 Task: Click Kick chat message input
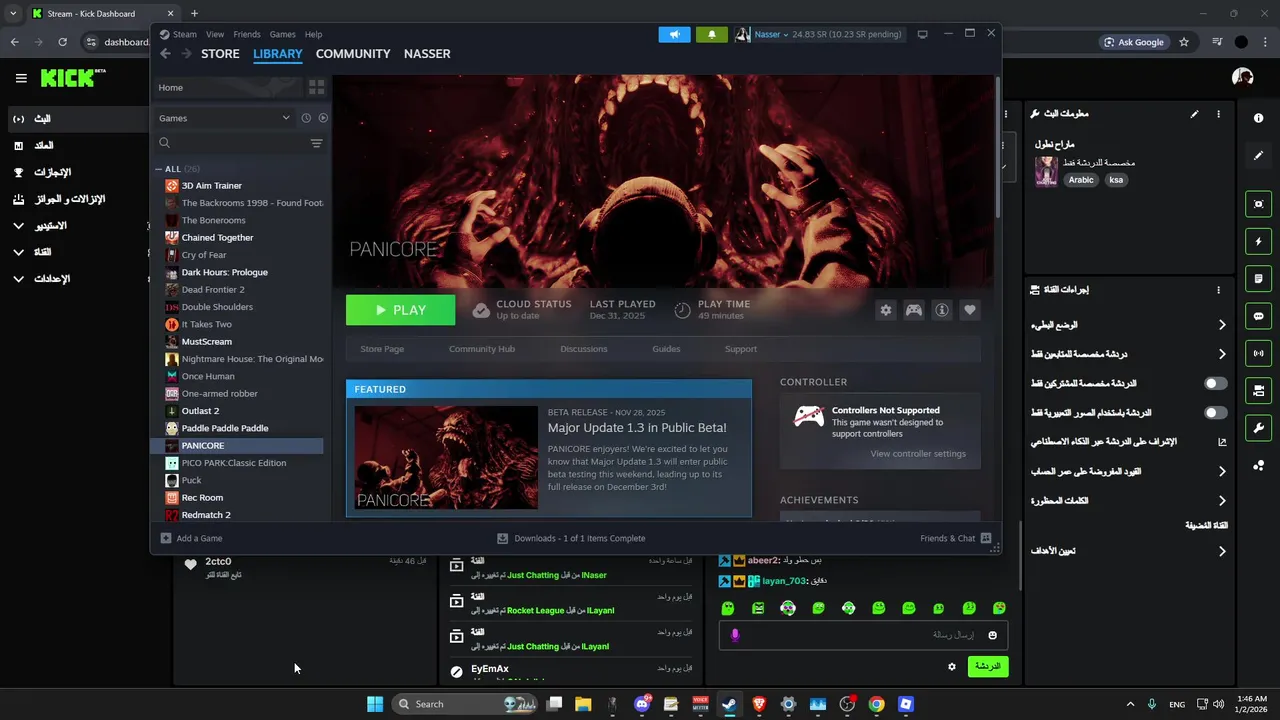point(862,635)
